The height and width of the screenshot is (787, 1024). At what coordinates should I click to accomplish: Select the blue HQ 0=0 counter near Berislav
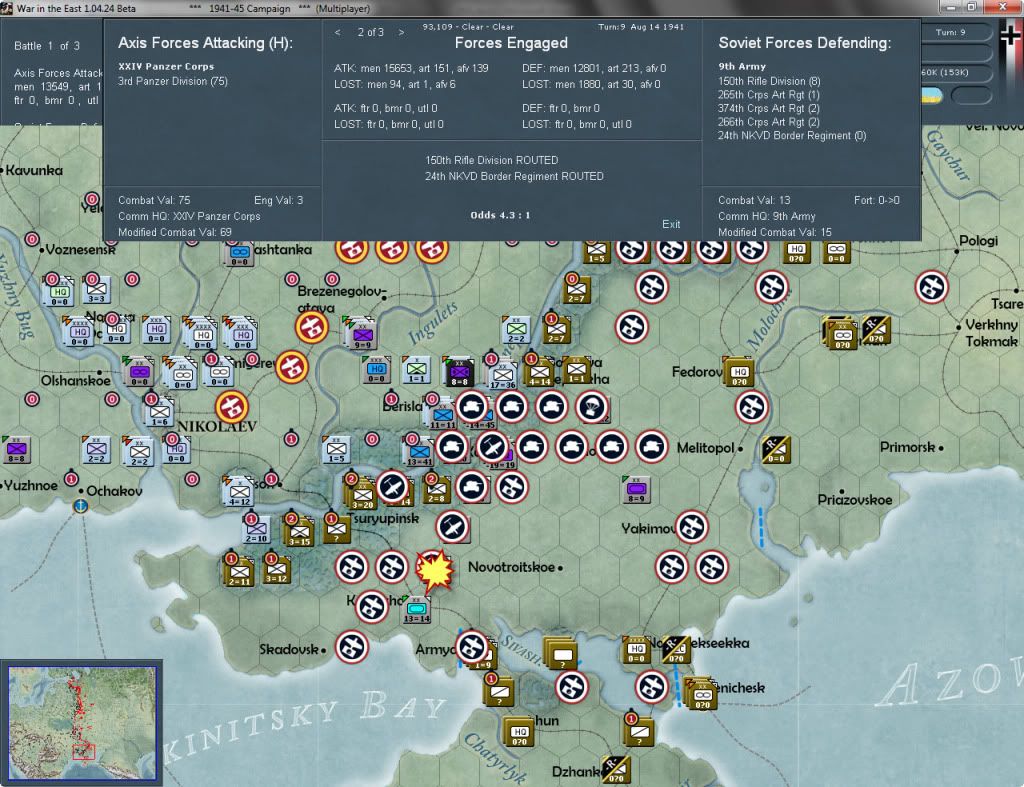tap(376, 370)
